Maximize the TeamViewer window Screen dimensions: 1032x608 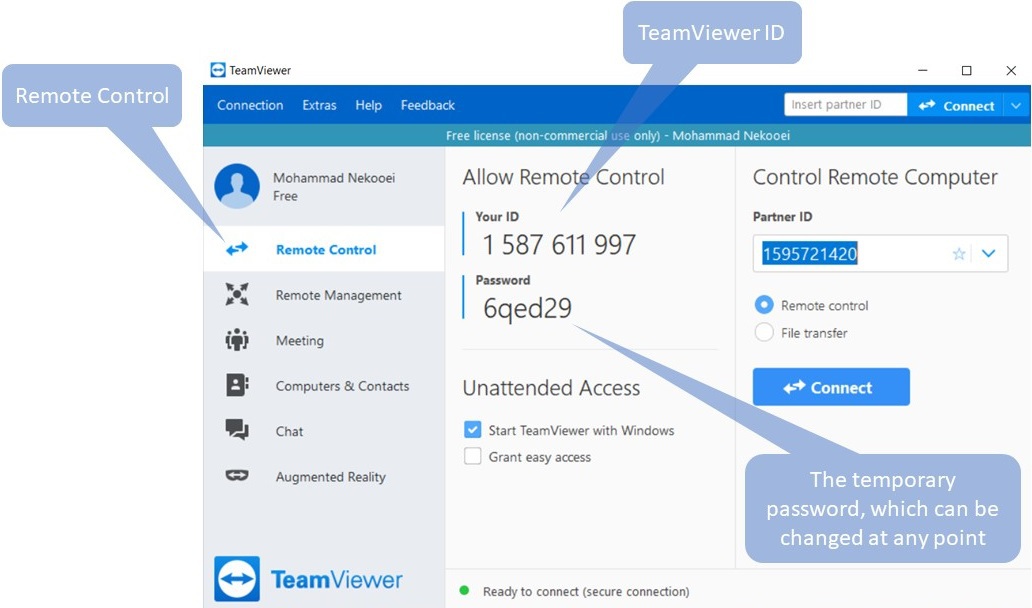pos(966,70)
